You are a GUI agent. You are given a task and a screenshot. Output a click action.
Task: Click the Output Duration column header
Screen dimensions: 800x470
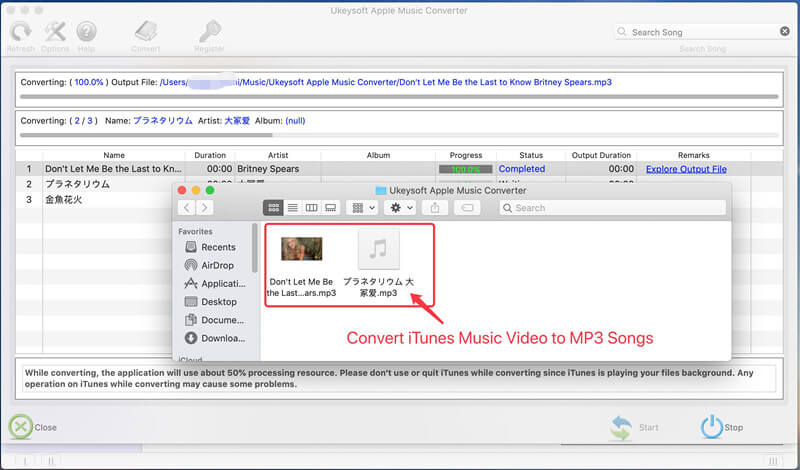pyautogui.click(x=601, y=155)
